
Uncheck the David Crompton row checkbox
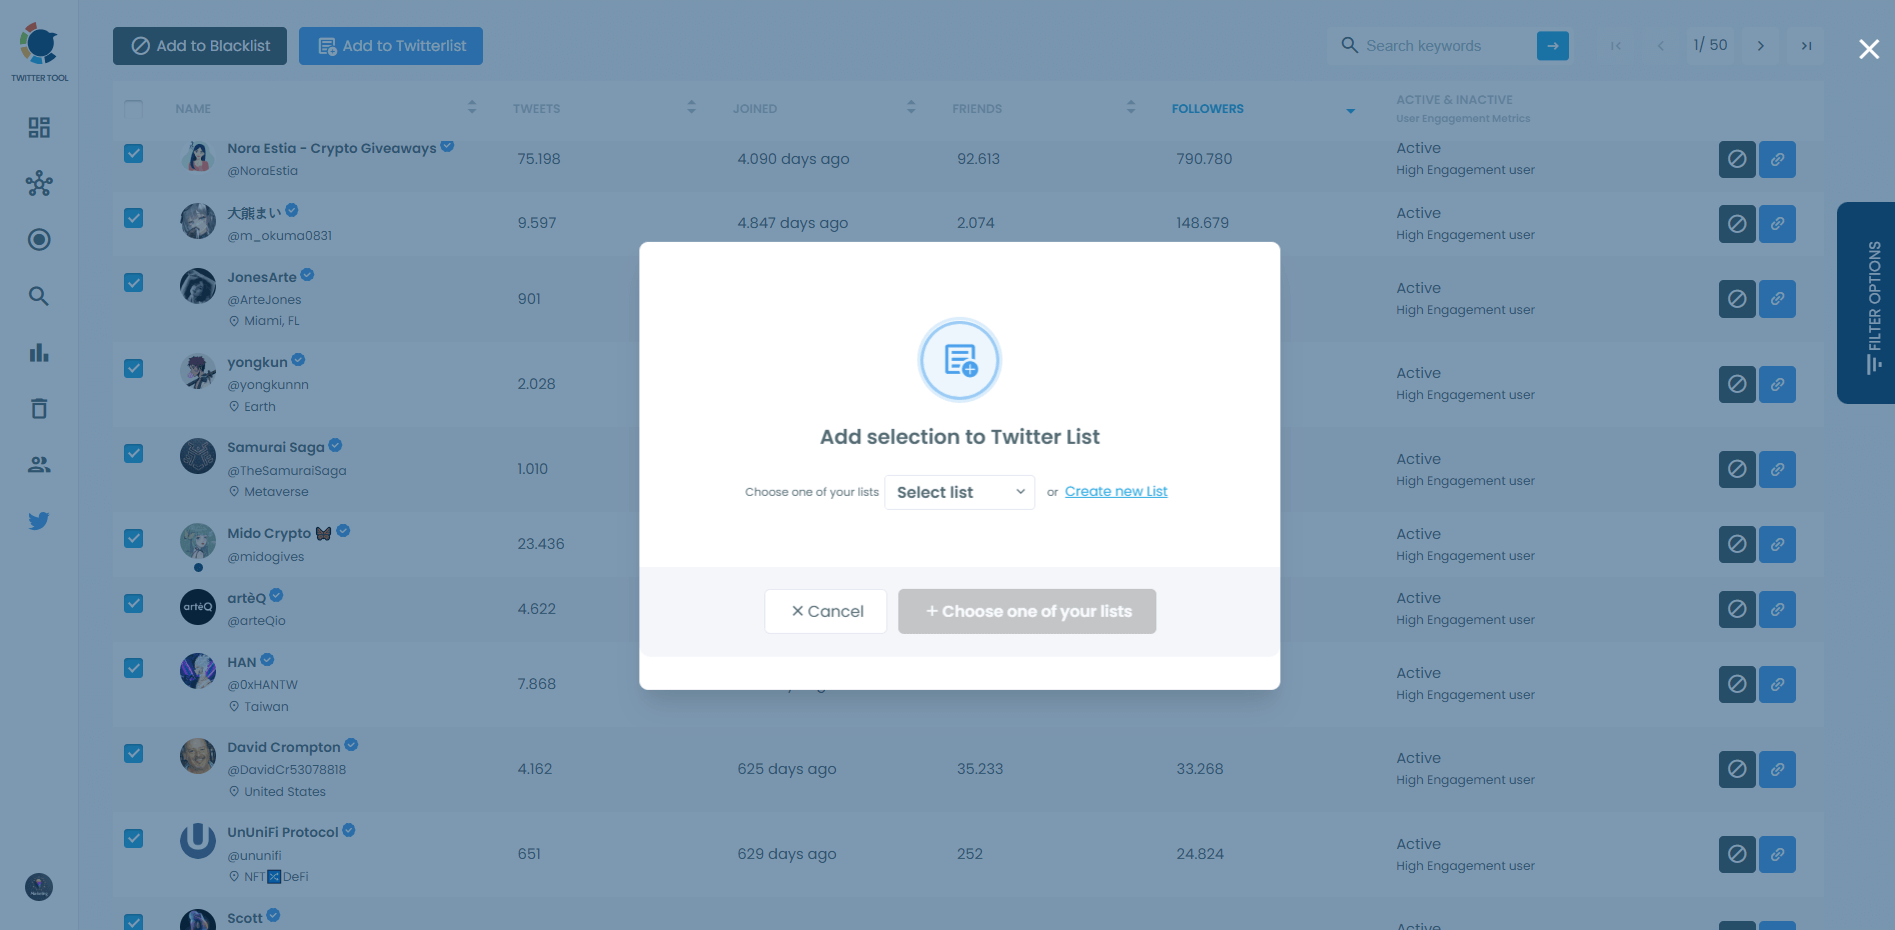(x=133, y=753)
